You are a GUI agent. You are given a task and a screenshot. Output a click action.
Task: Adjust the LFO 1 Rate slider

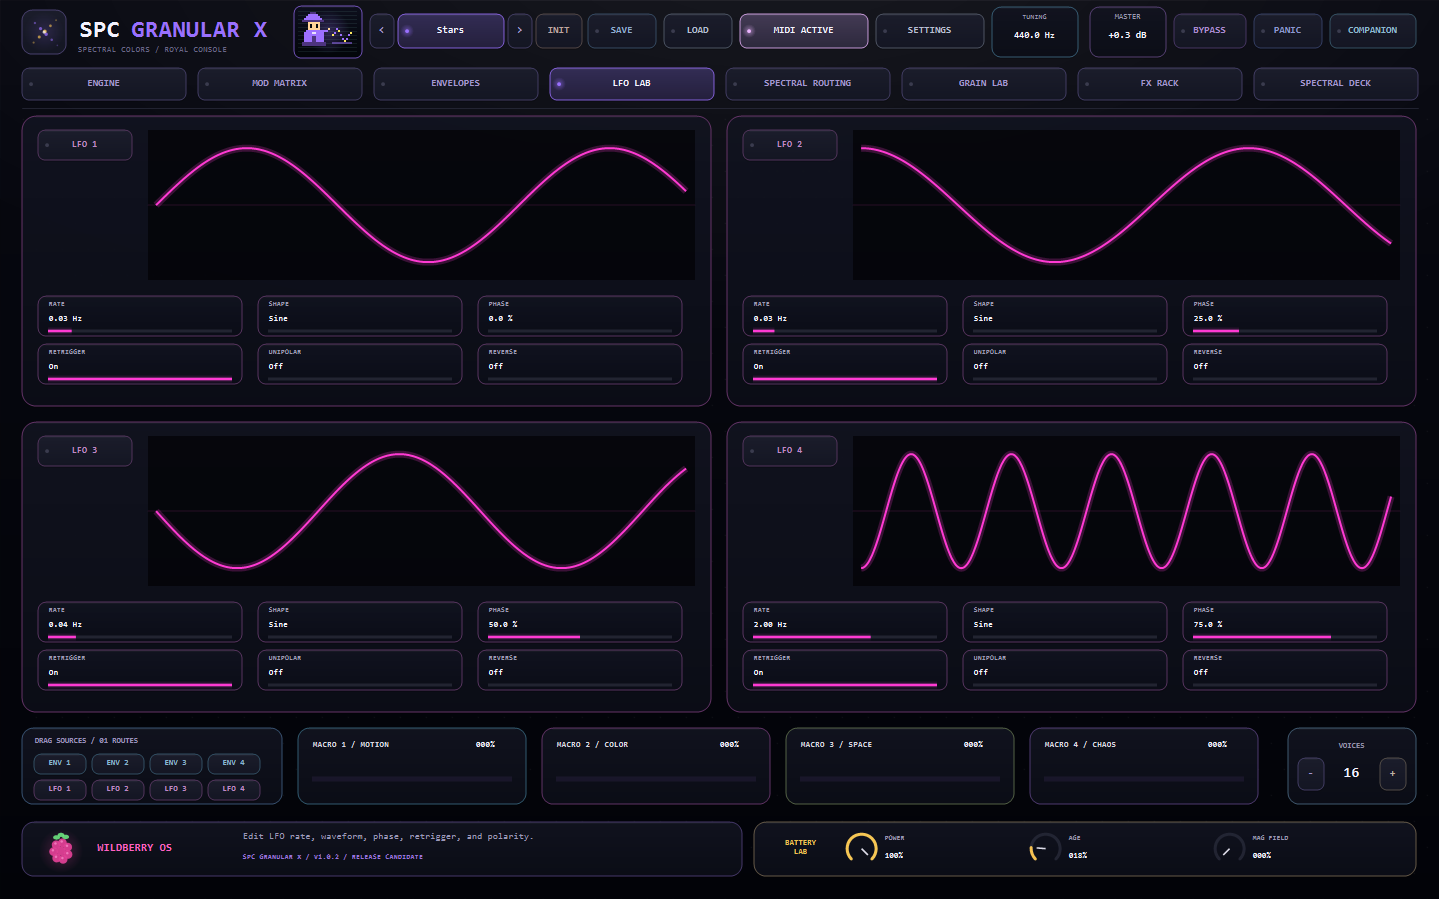click(140, 316)
